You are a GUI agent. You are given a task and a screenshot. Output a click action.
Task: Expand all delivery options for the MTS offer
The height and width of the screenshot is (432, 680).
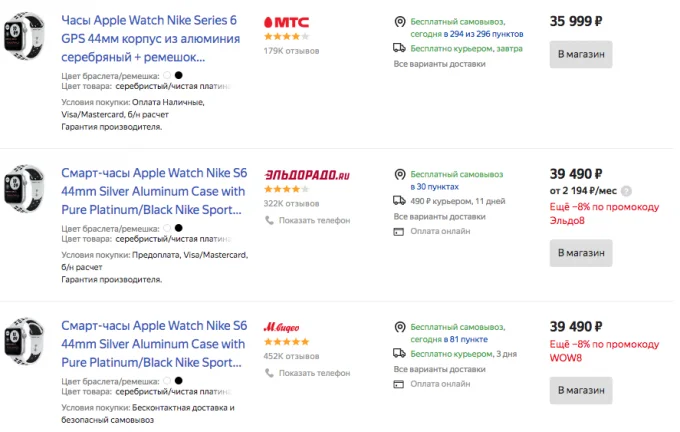coord(439,64)
